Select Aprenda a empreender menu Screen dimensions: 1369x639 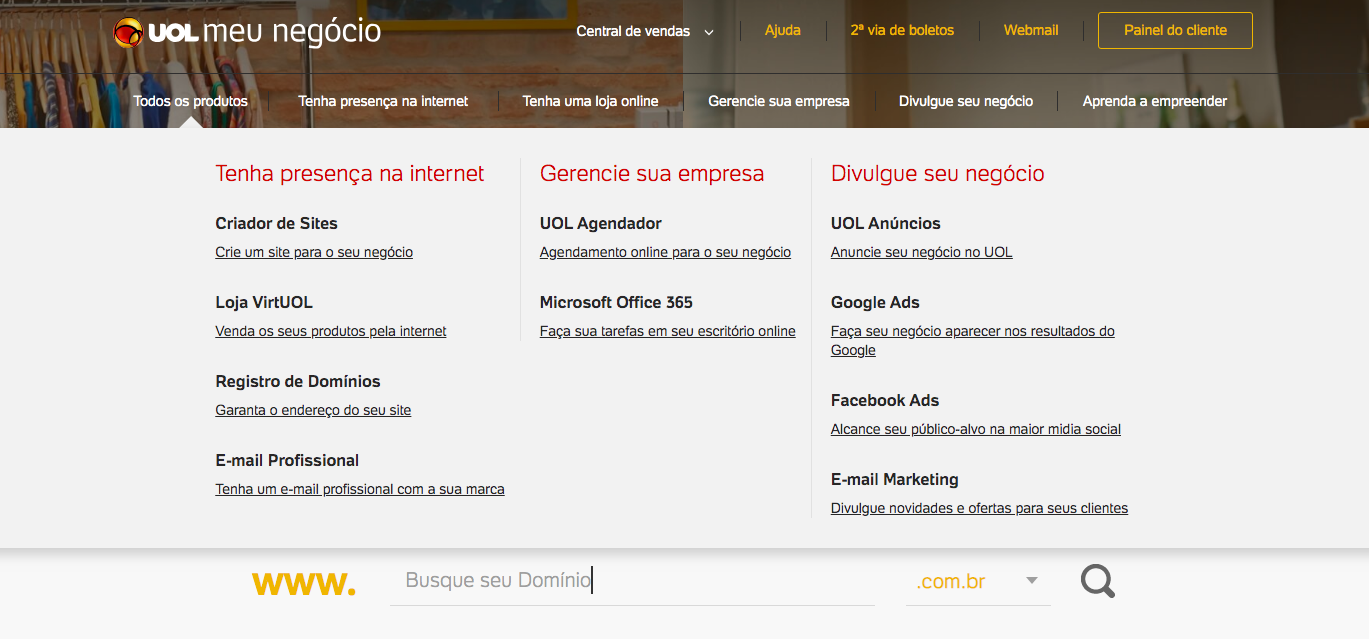[x=1155, y=101]
